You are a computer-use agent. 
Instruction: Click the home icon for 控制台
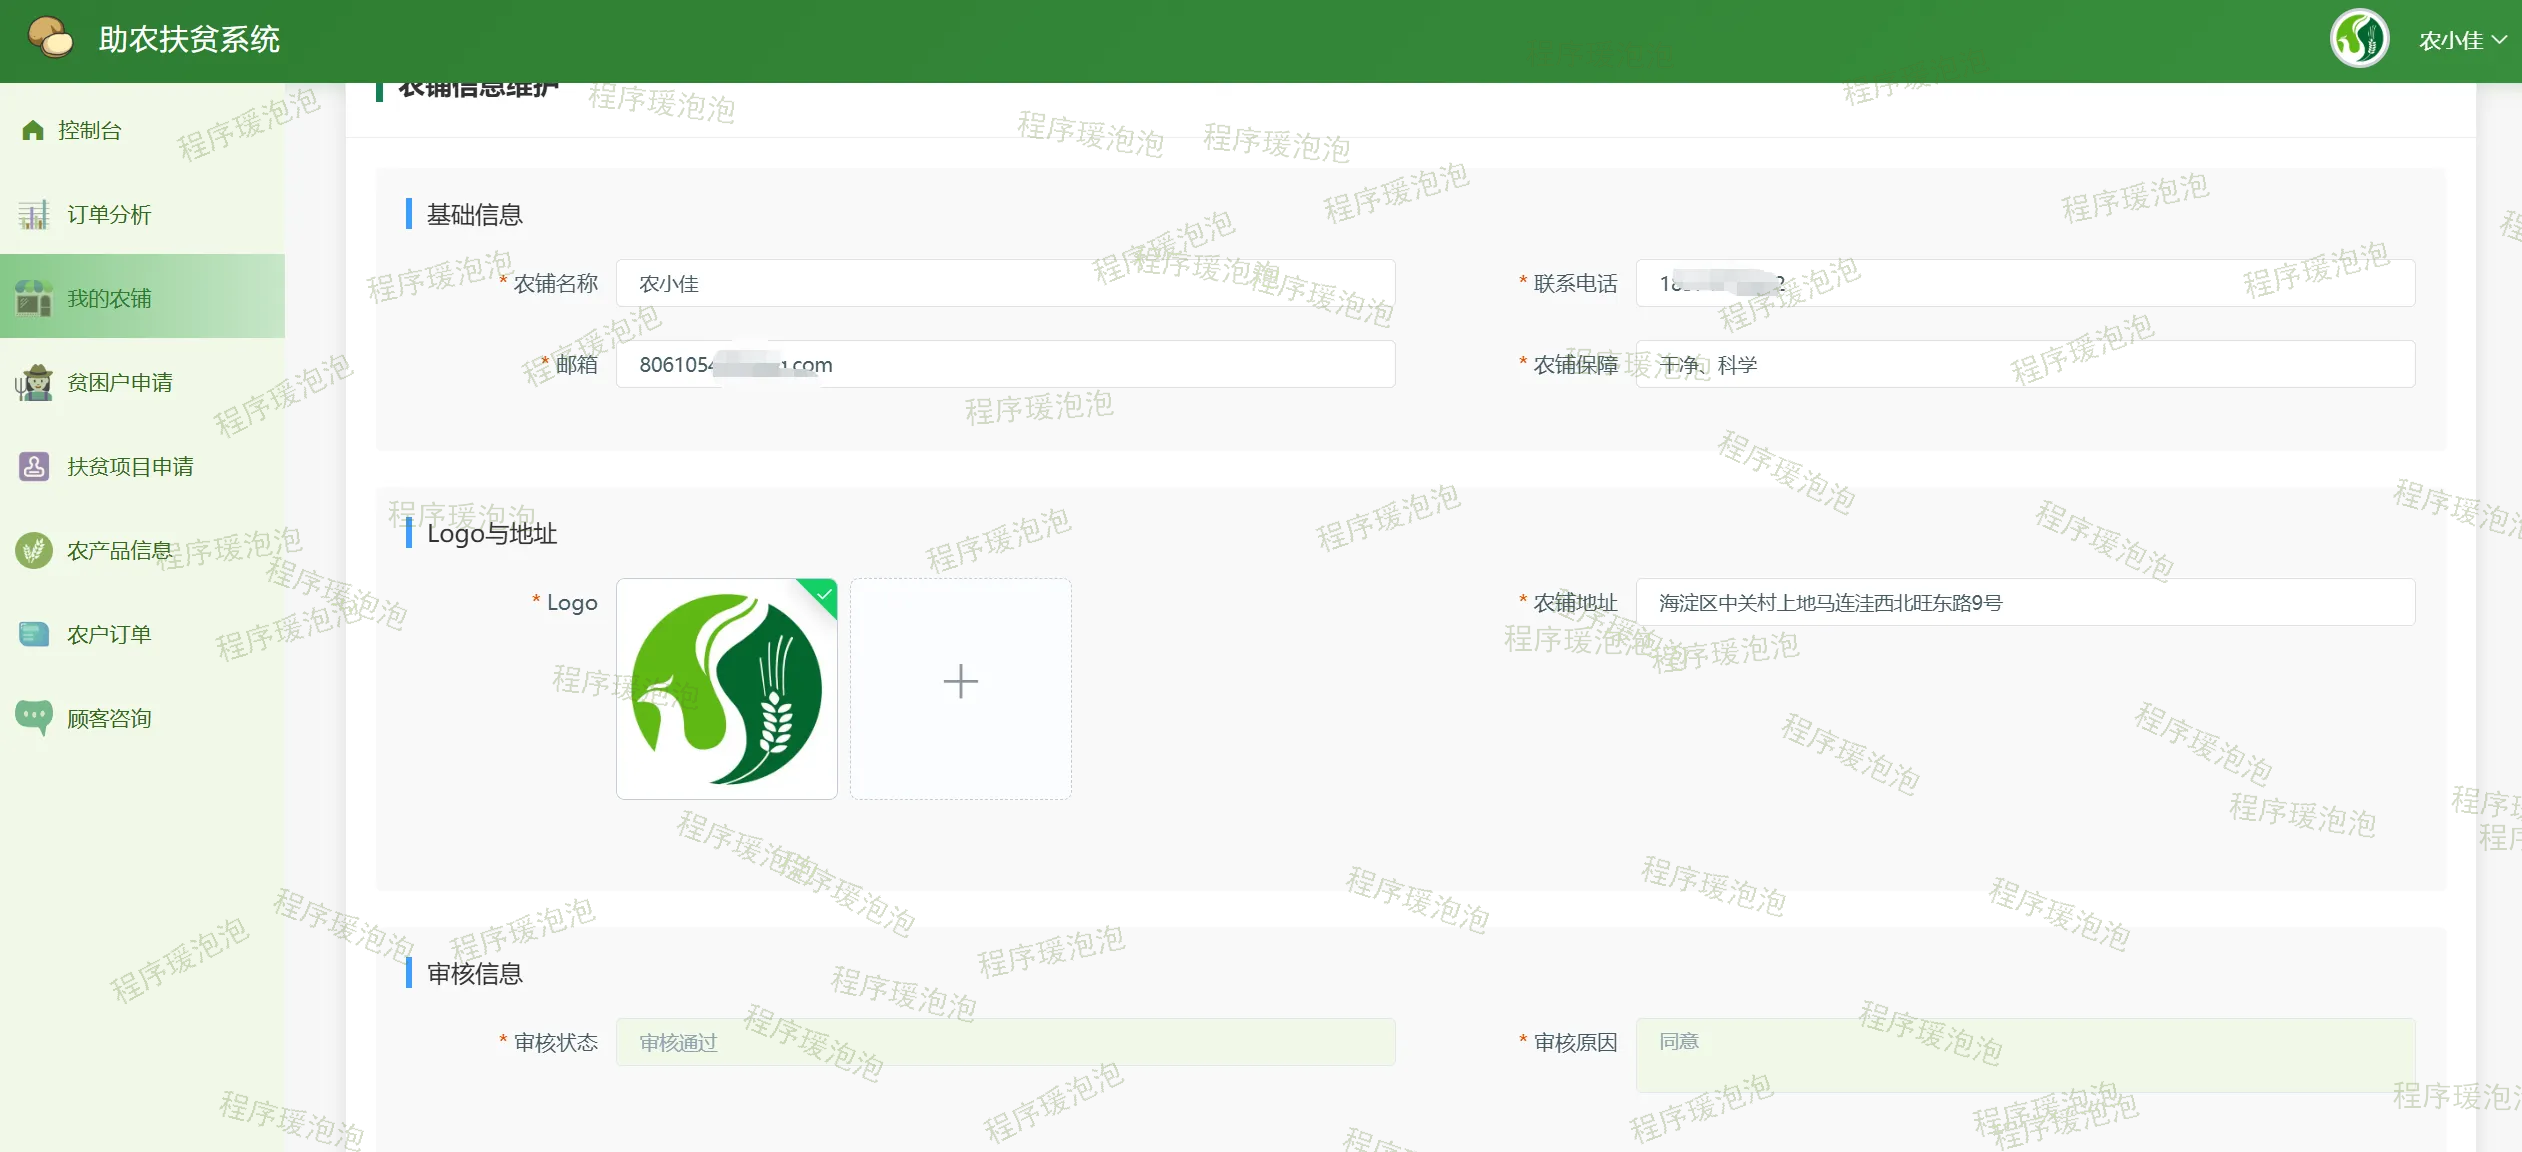point(33,131)
